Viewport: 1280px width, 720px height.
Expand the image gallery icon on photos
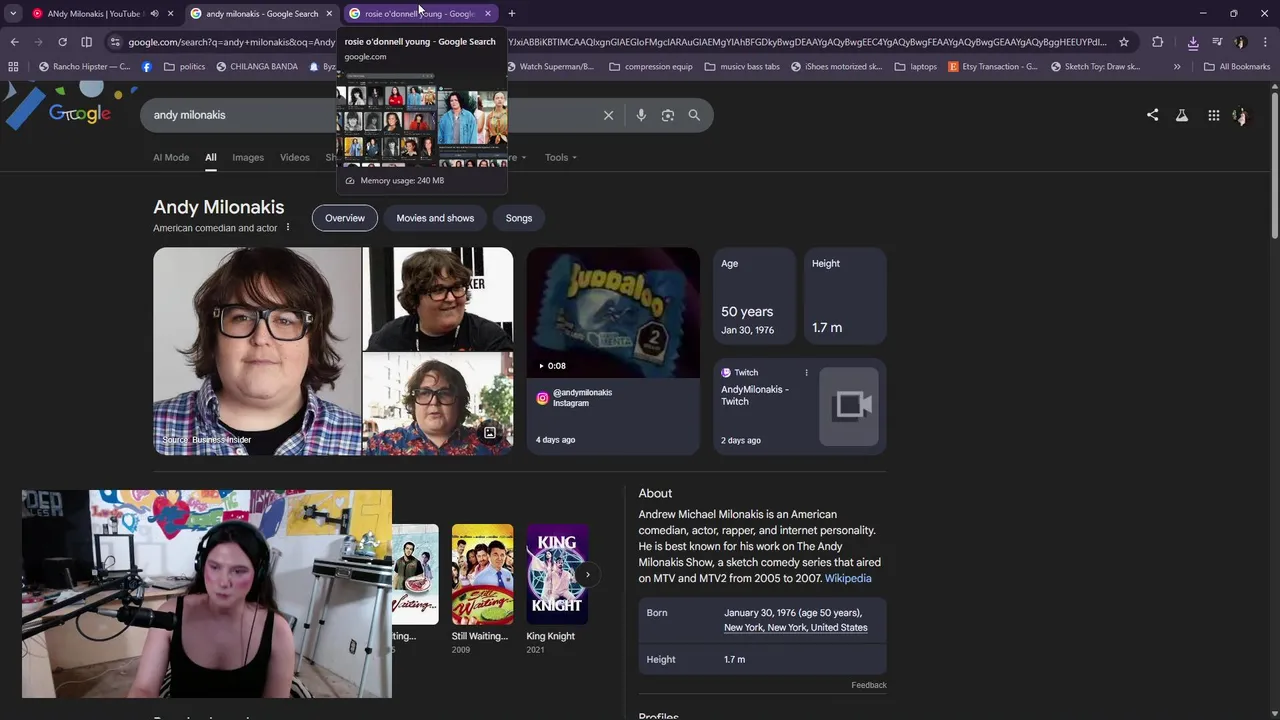click(490, 433)
